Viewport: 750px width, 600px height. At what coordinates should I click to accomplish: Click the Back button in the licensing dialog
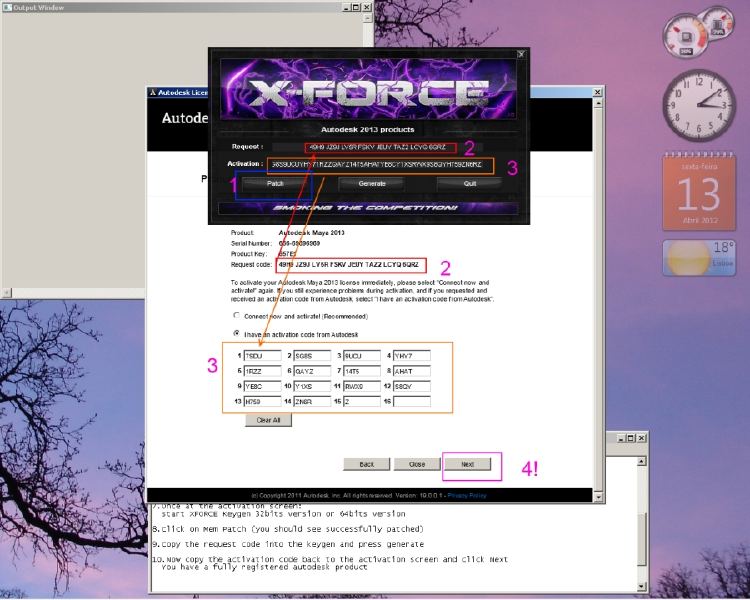(x=366, y=464)
